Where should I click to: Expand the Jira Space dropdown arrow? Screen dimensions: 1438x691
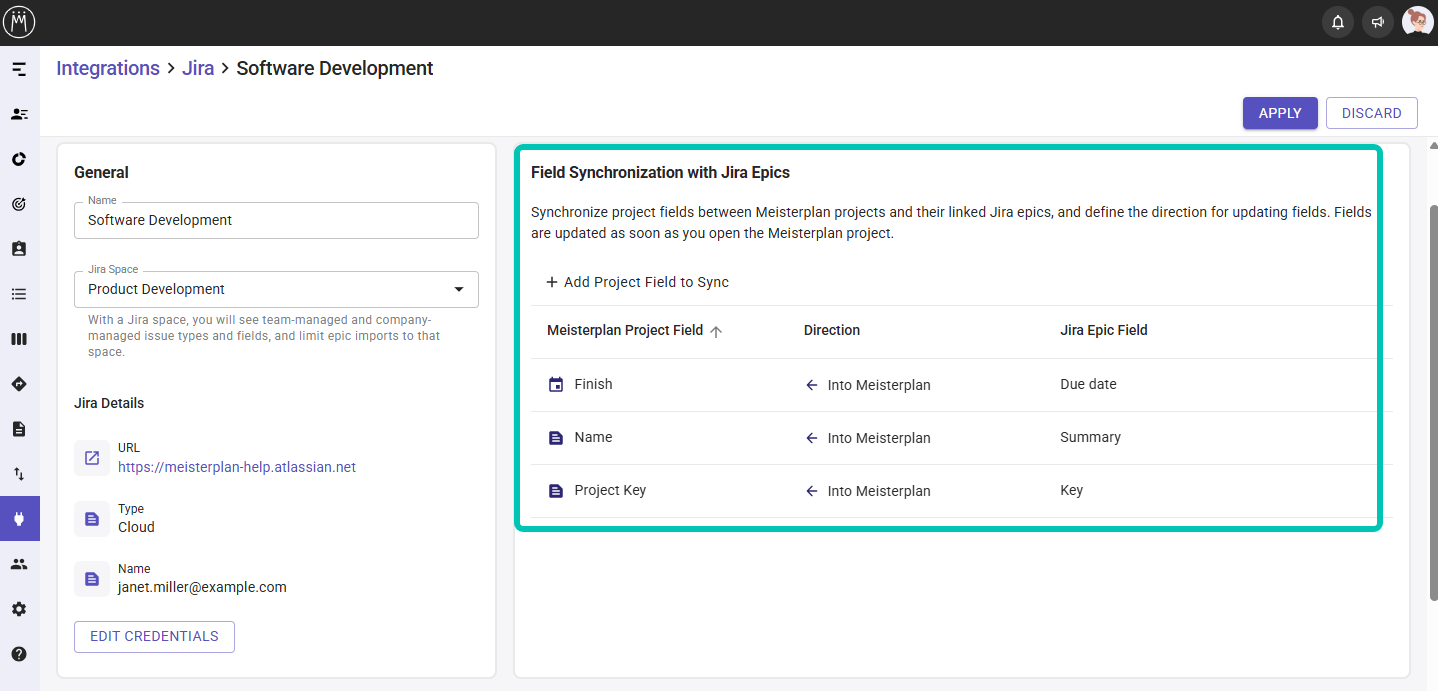[459, 289]
